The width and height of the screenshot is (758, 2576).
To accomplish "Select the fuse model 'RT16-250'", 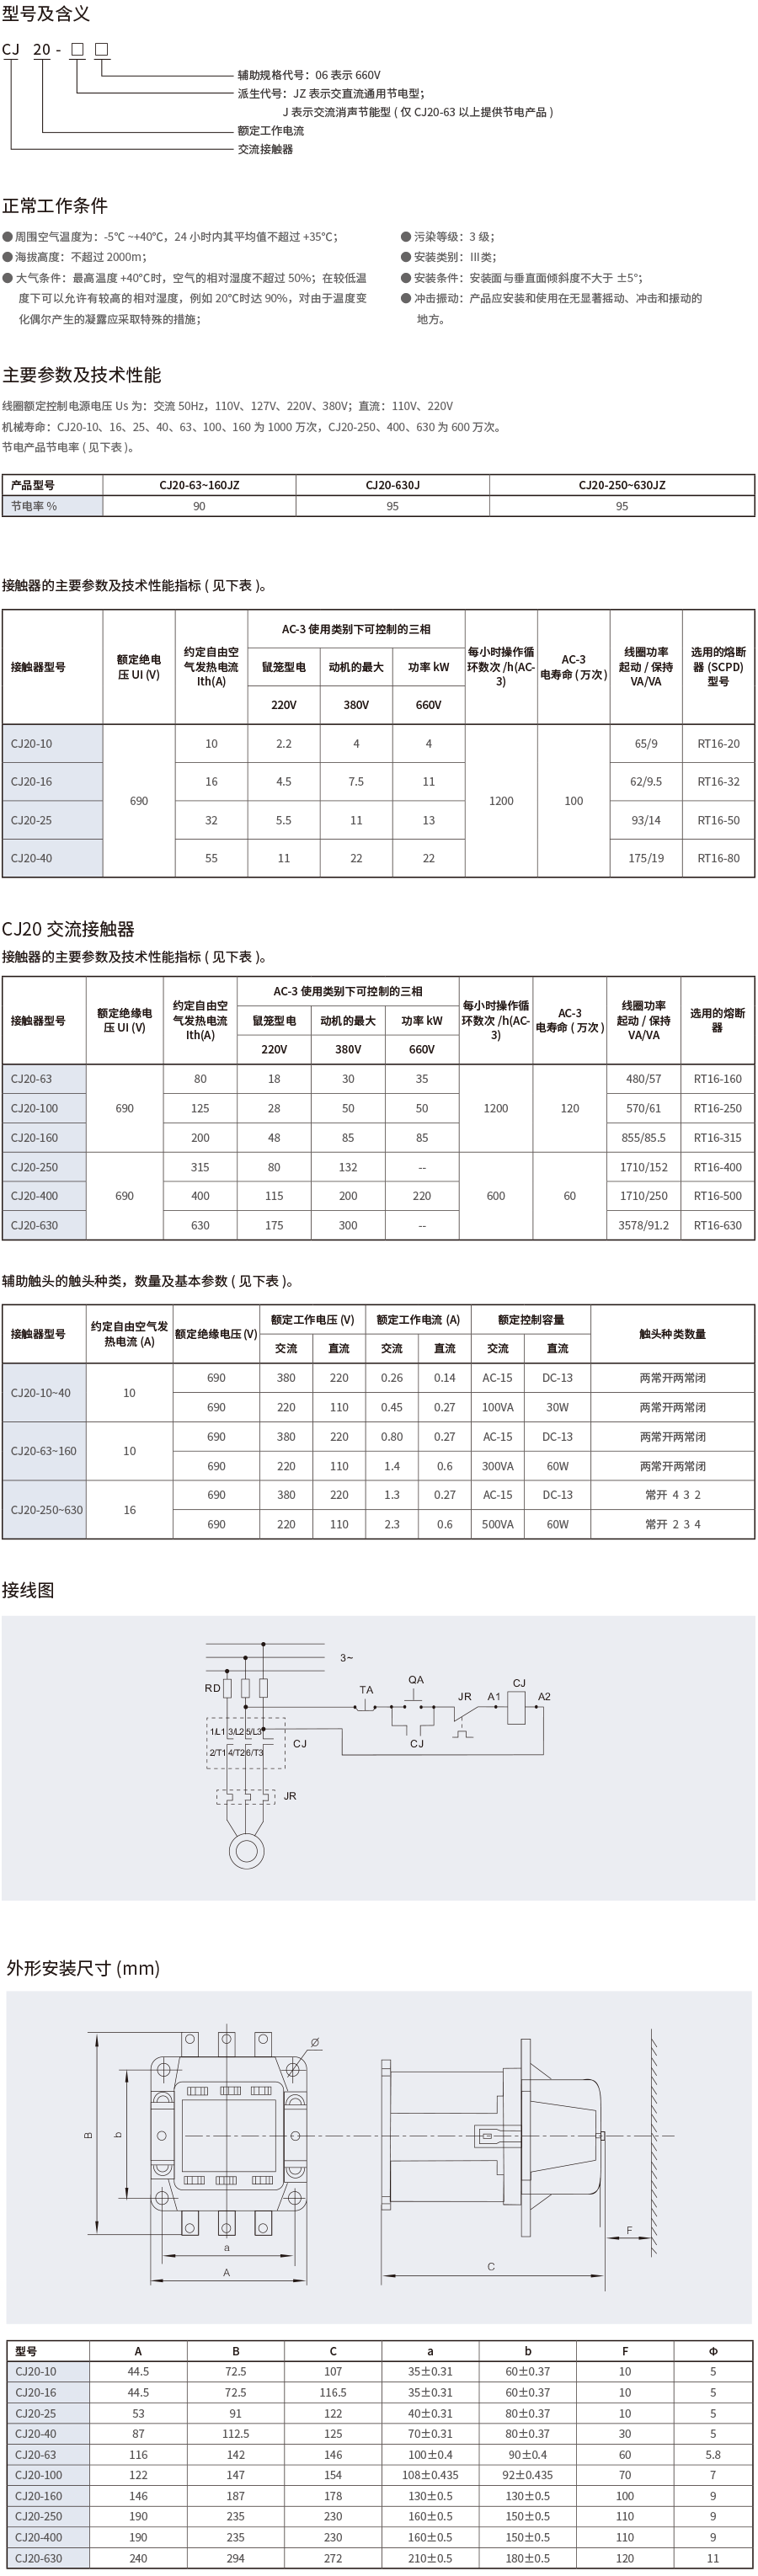I will click(718, 1108).
